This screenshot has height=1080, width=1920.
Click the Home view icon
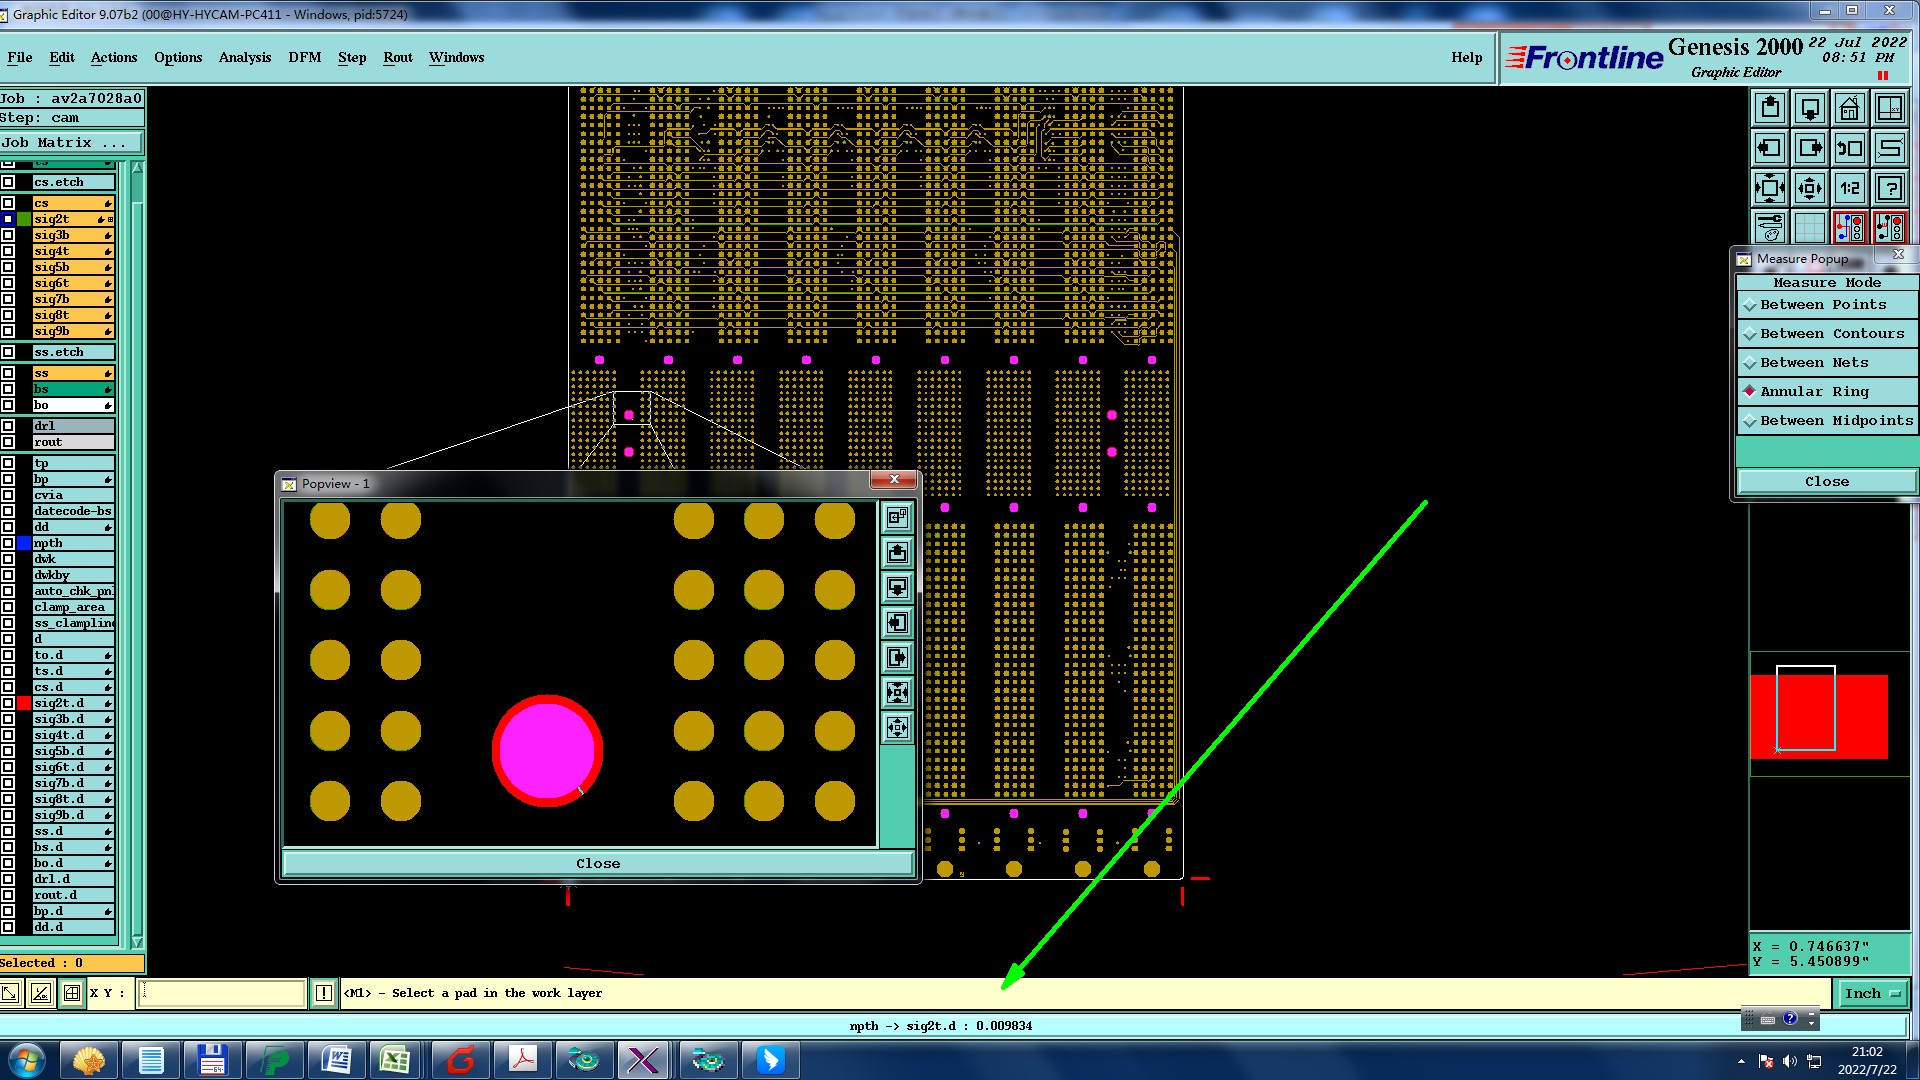(x=1849, y=108)
